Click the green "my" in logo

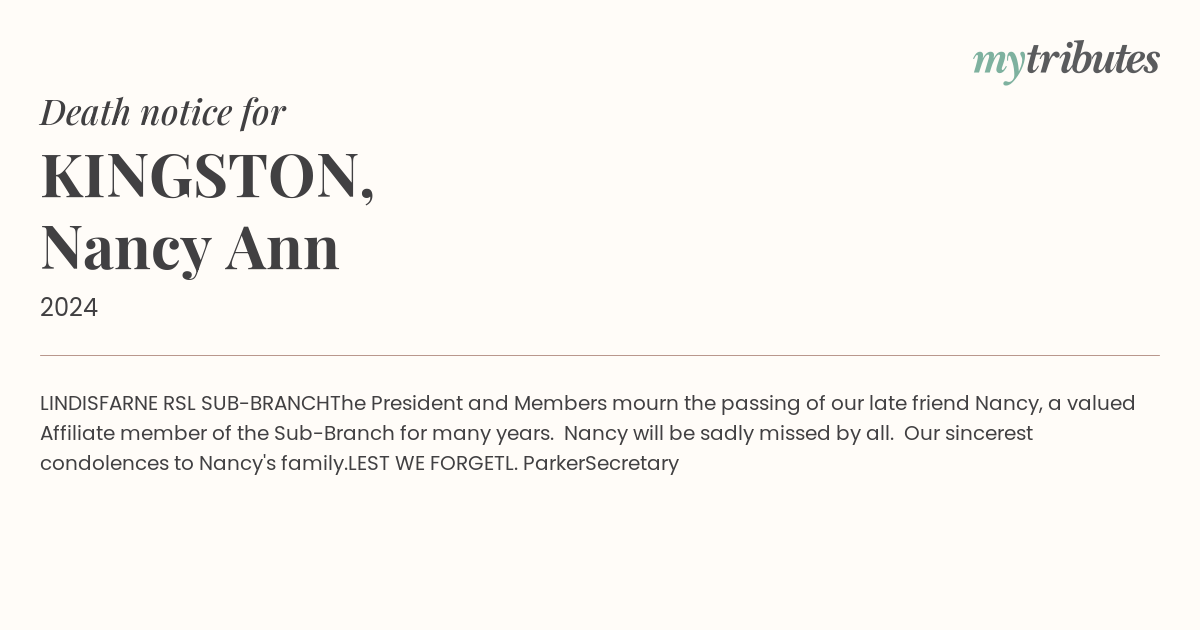[x=999, y=64]
